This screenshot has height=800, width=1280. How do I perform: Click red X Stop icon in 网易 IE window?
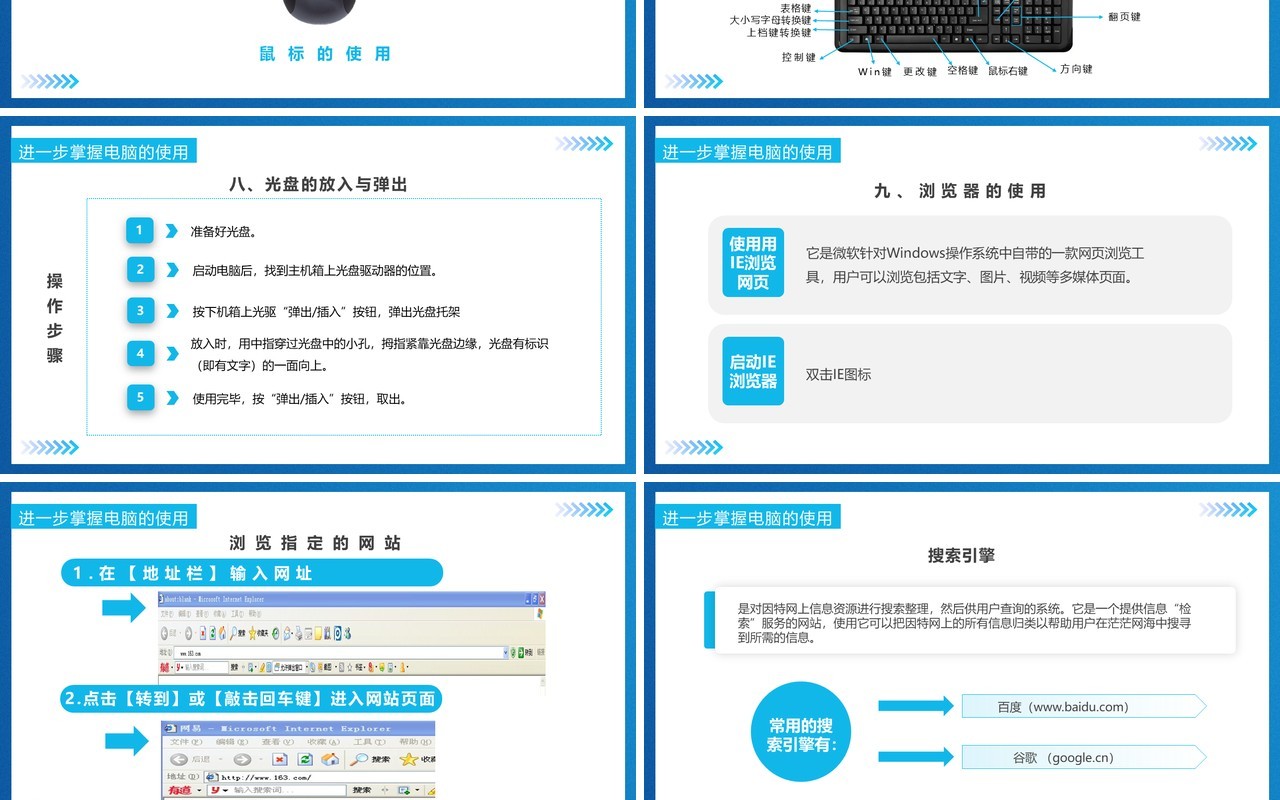tap(280, 759)
